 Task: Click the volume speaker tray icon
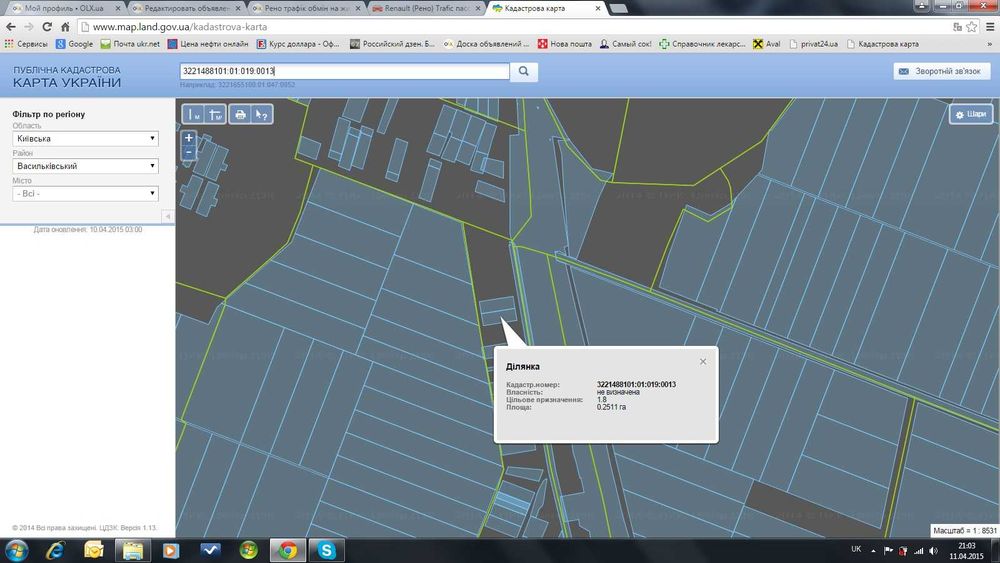click(933, 550)
